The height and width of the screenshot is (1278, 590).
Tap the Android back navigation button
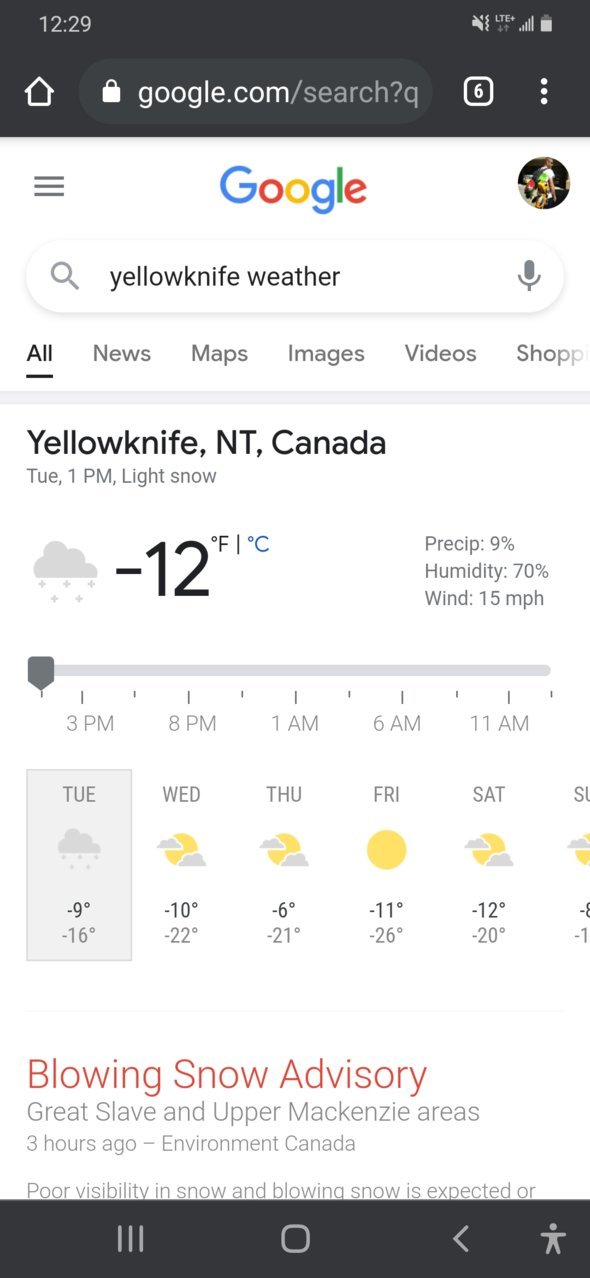[x=461, y=1239]
